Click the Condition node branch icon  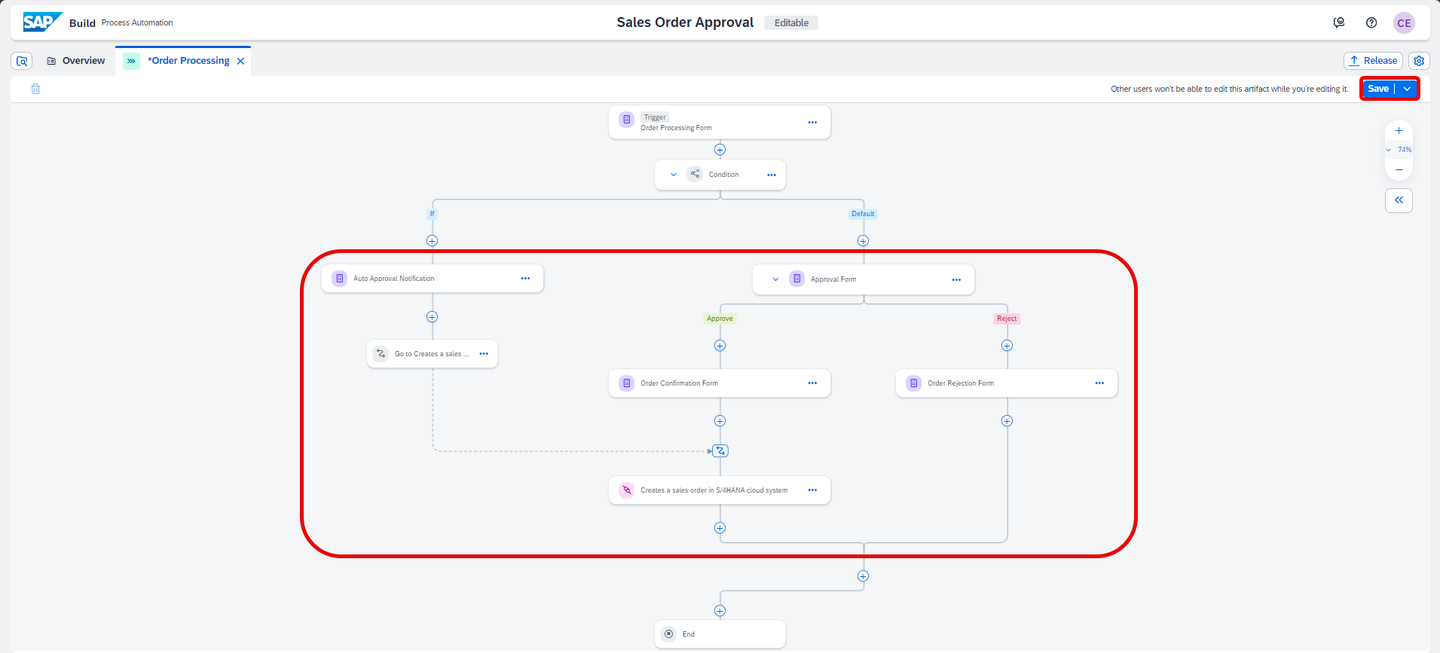pos(695,174)
